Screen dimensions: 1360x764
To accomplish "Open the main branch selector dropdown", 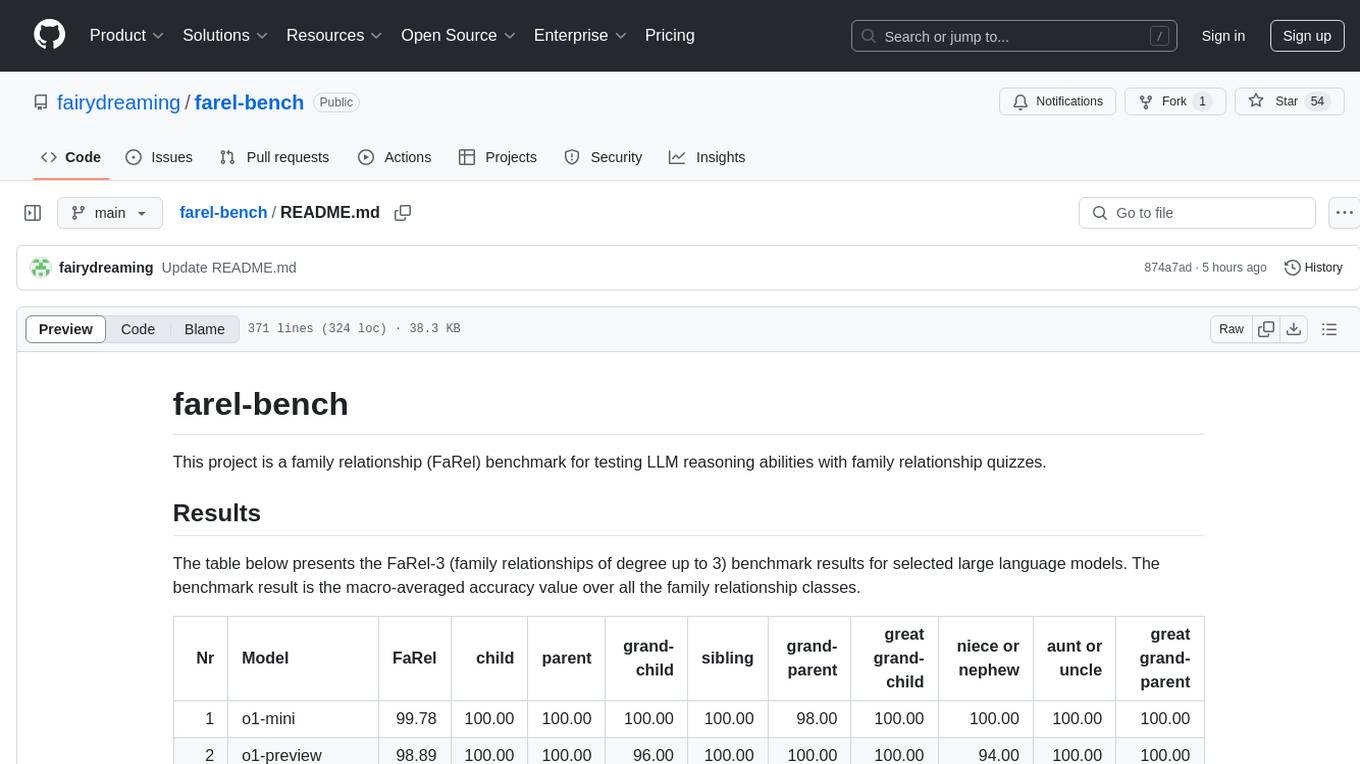I will pyautogui.click(x=110, y=213).
